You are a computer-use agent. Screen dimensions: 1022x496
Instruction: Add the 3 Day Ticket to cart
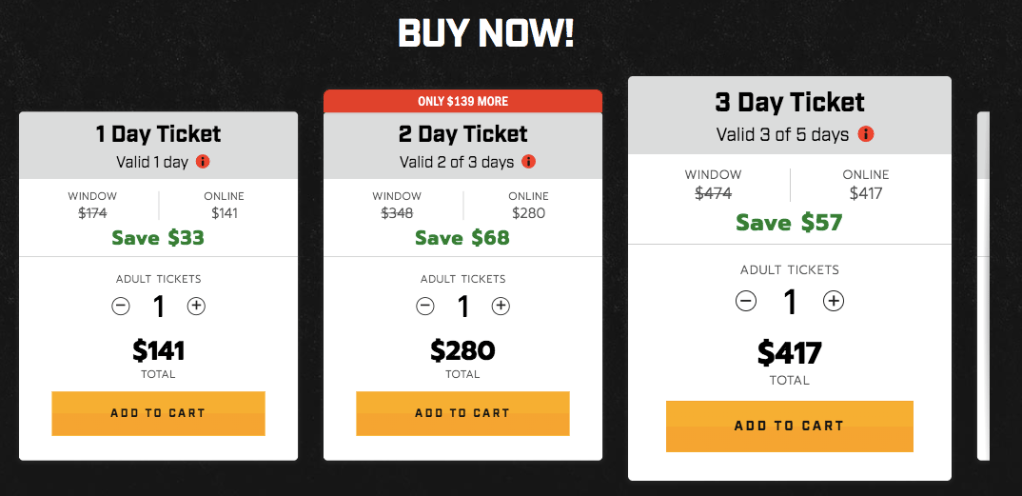click(x=789, y=426)
